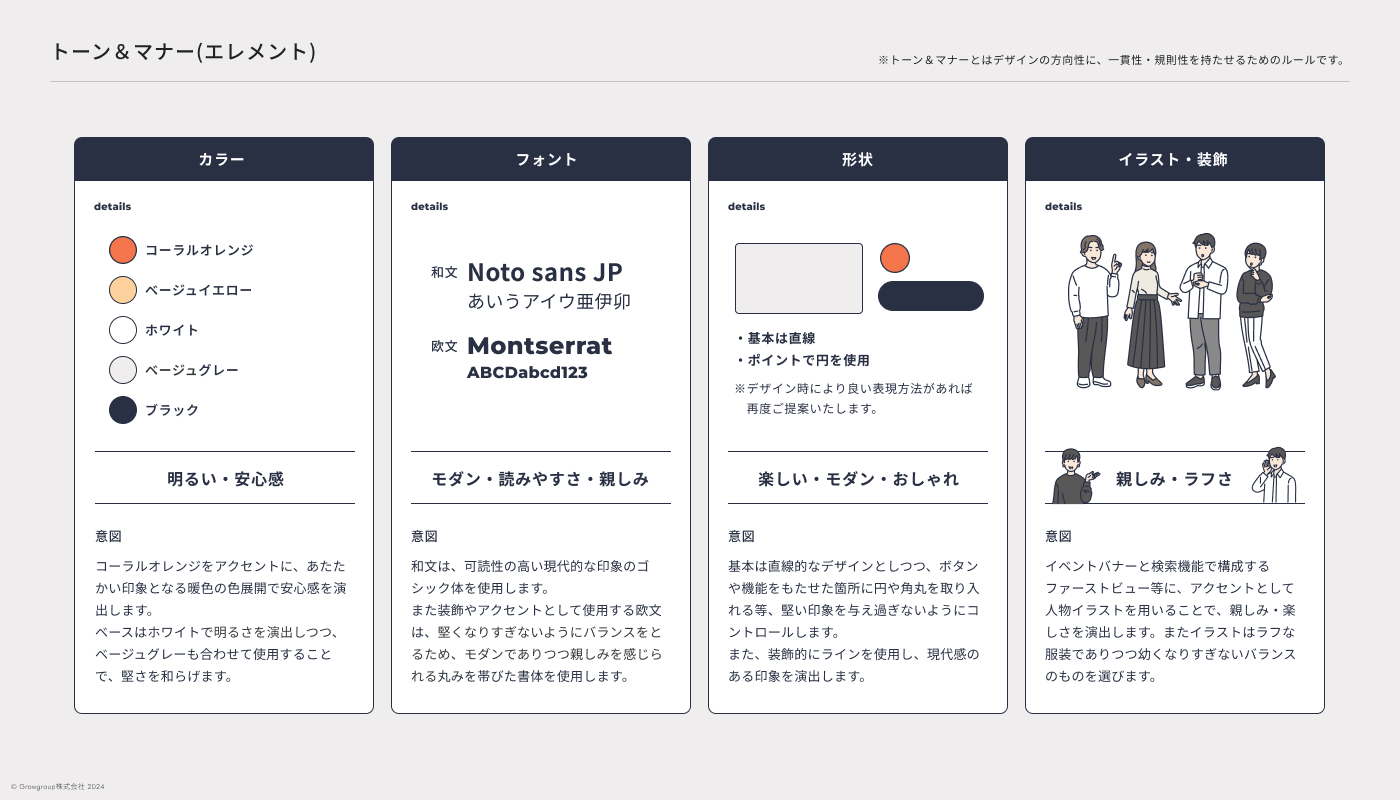Viewport: 1400px width, 800px height.
Task: Click the Growgroup copyright footer text
Action: 58,787
